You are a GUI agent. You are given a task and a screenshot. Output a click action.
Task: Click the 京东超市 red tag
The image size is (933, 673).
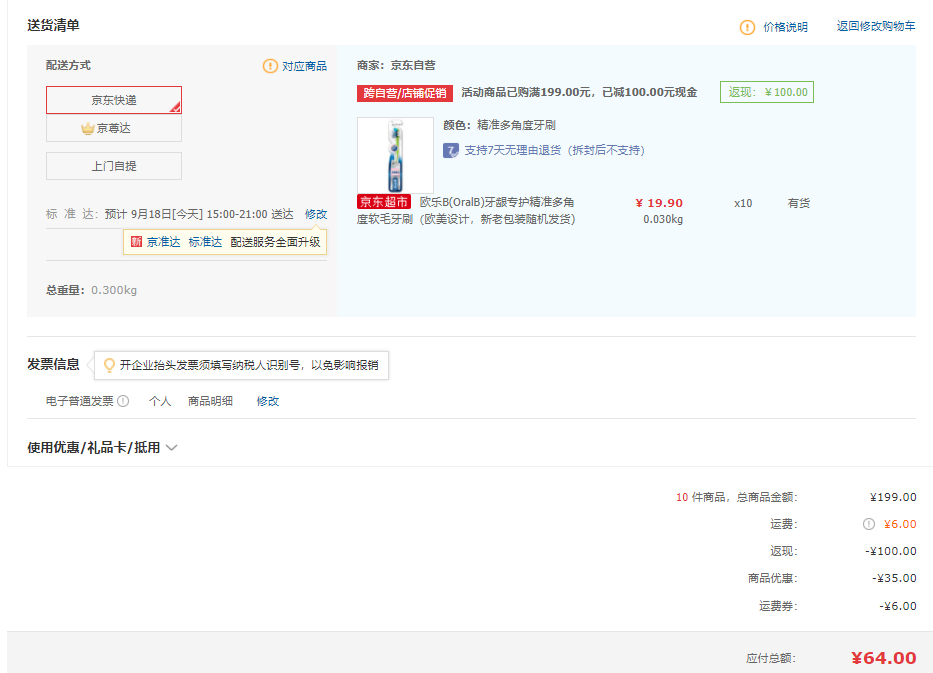384,202
